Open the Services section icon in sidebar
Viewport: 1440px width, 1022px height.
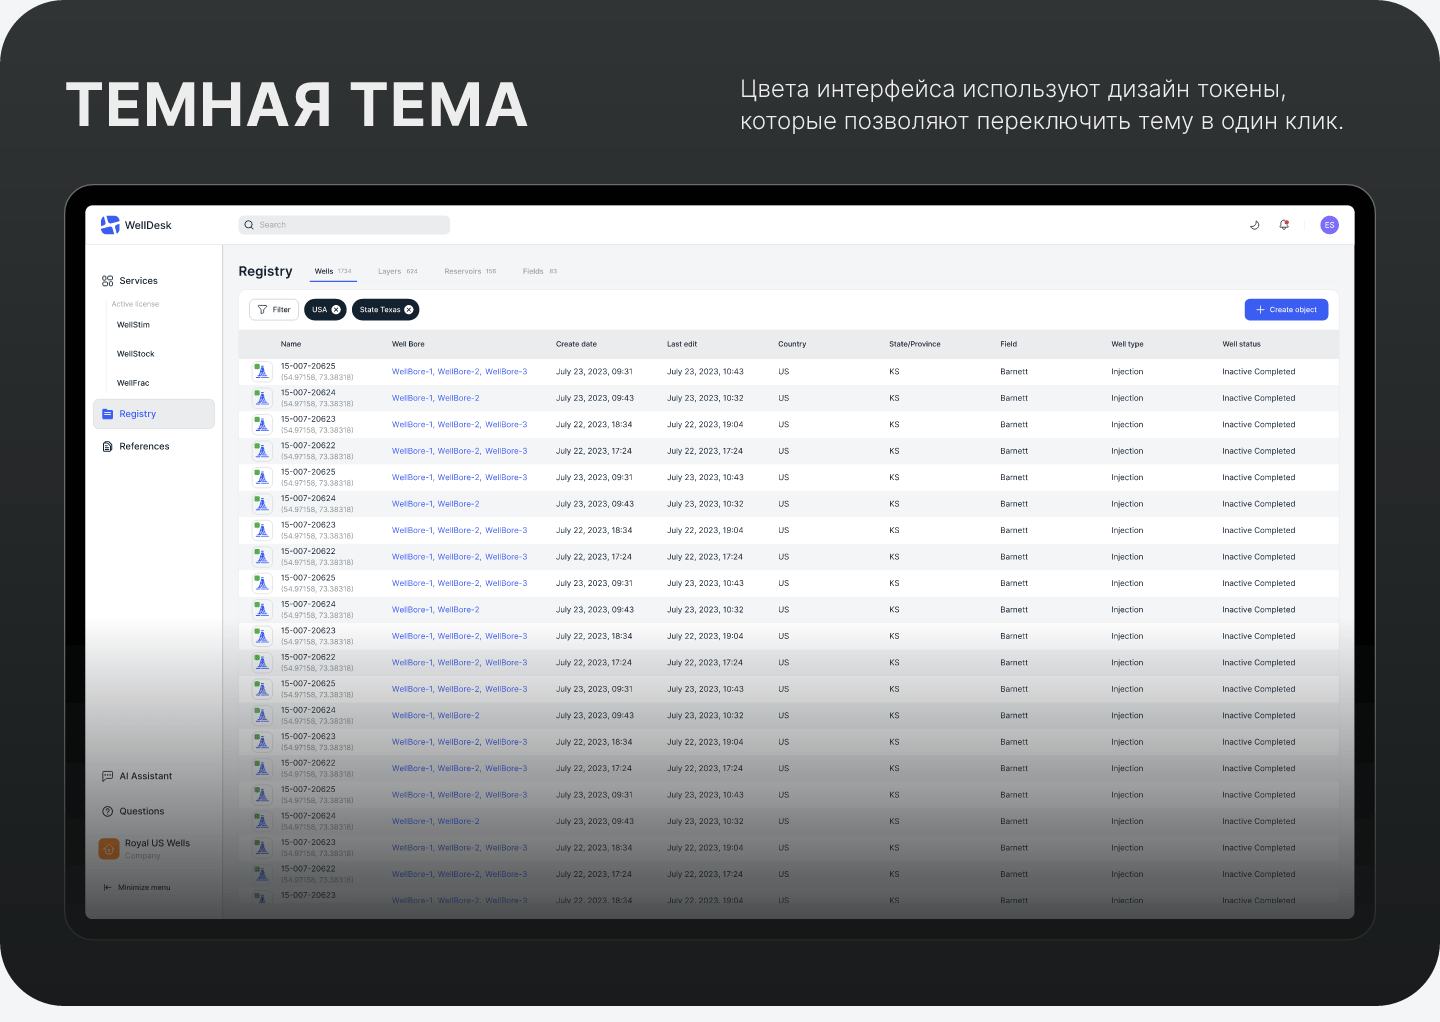(x=108, y=281)
